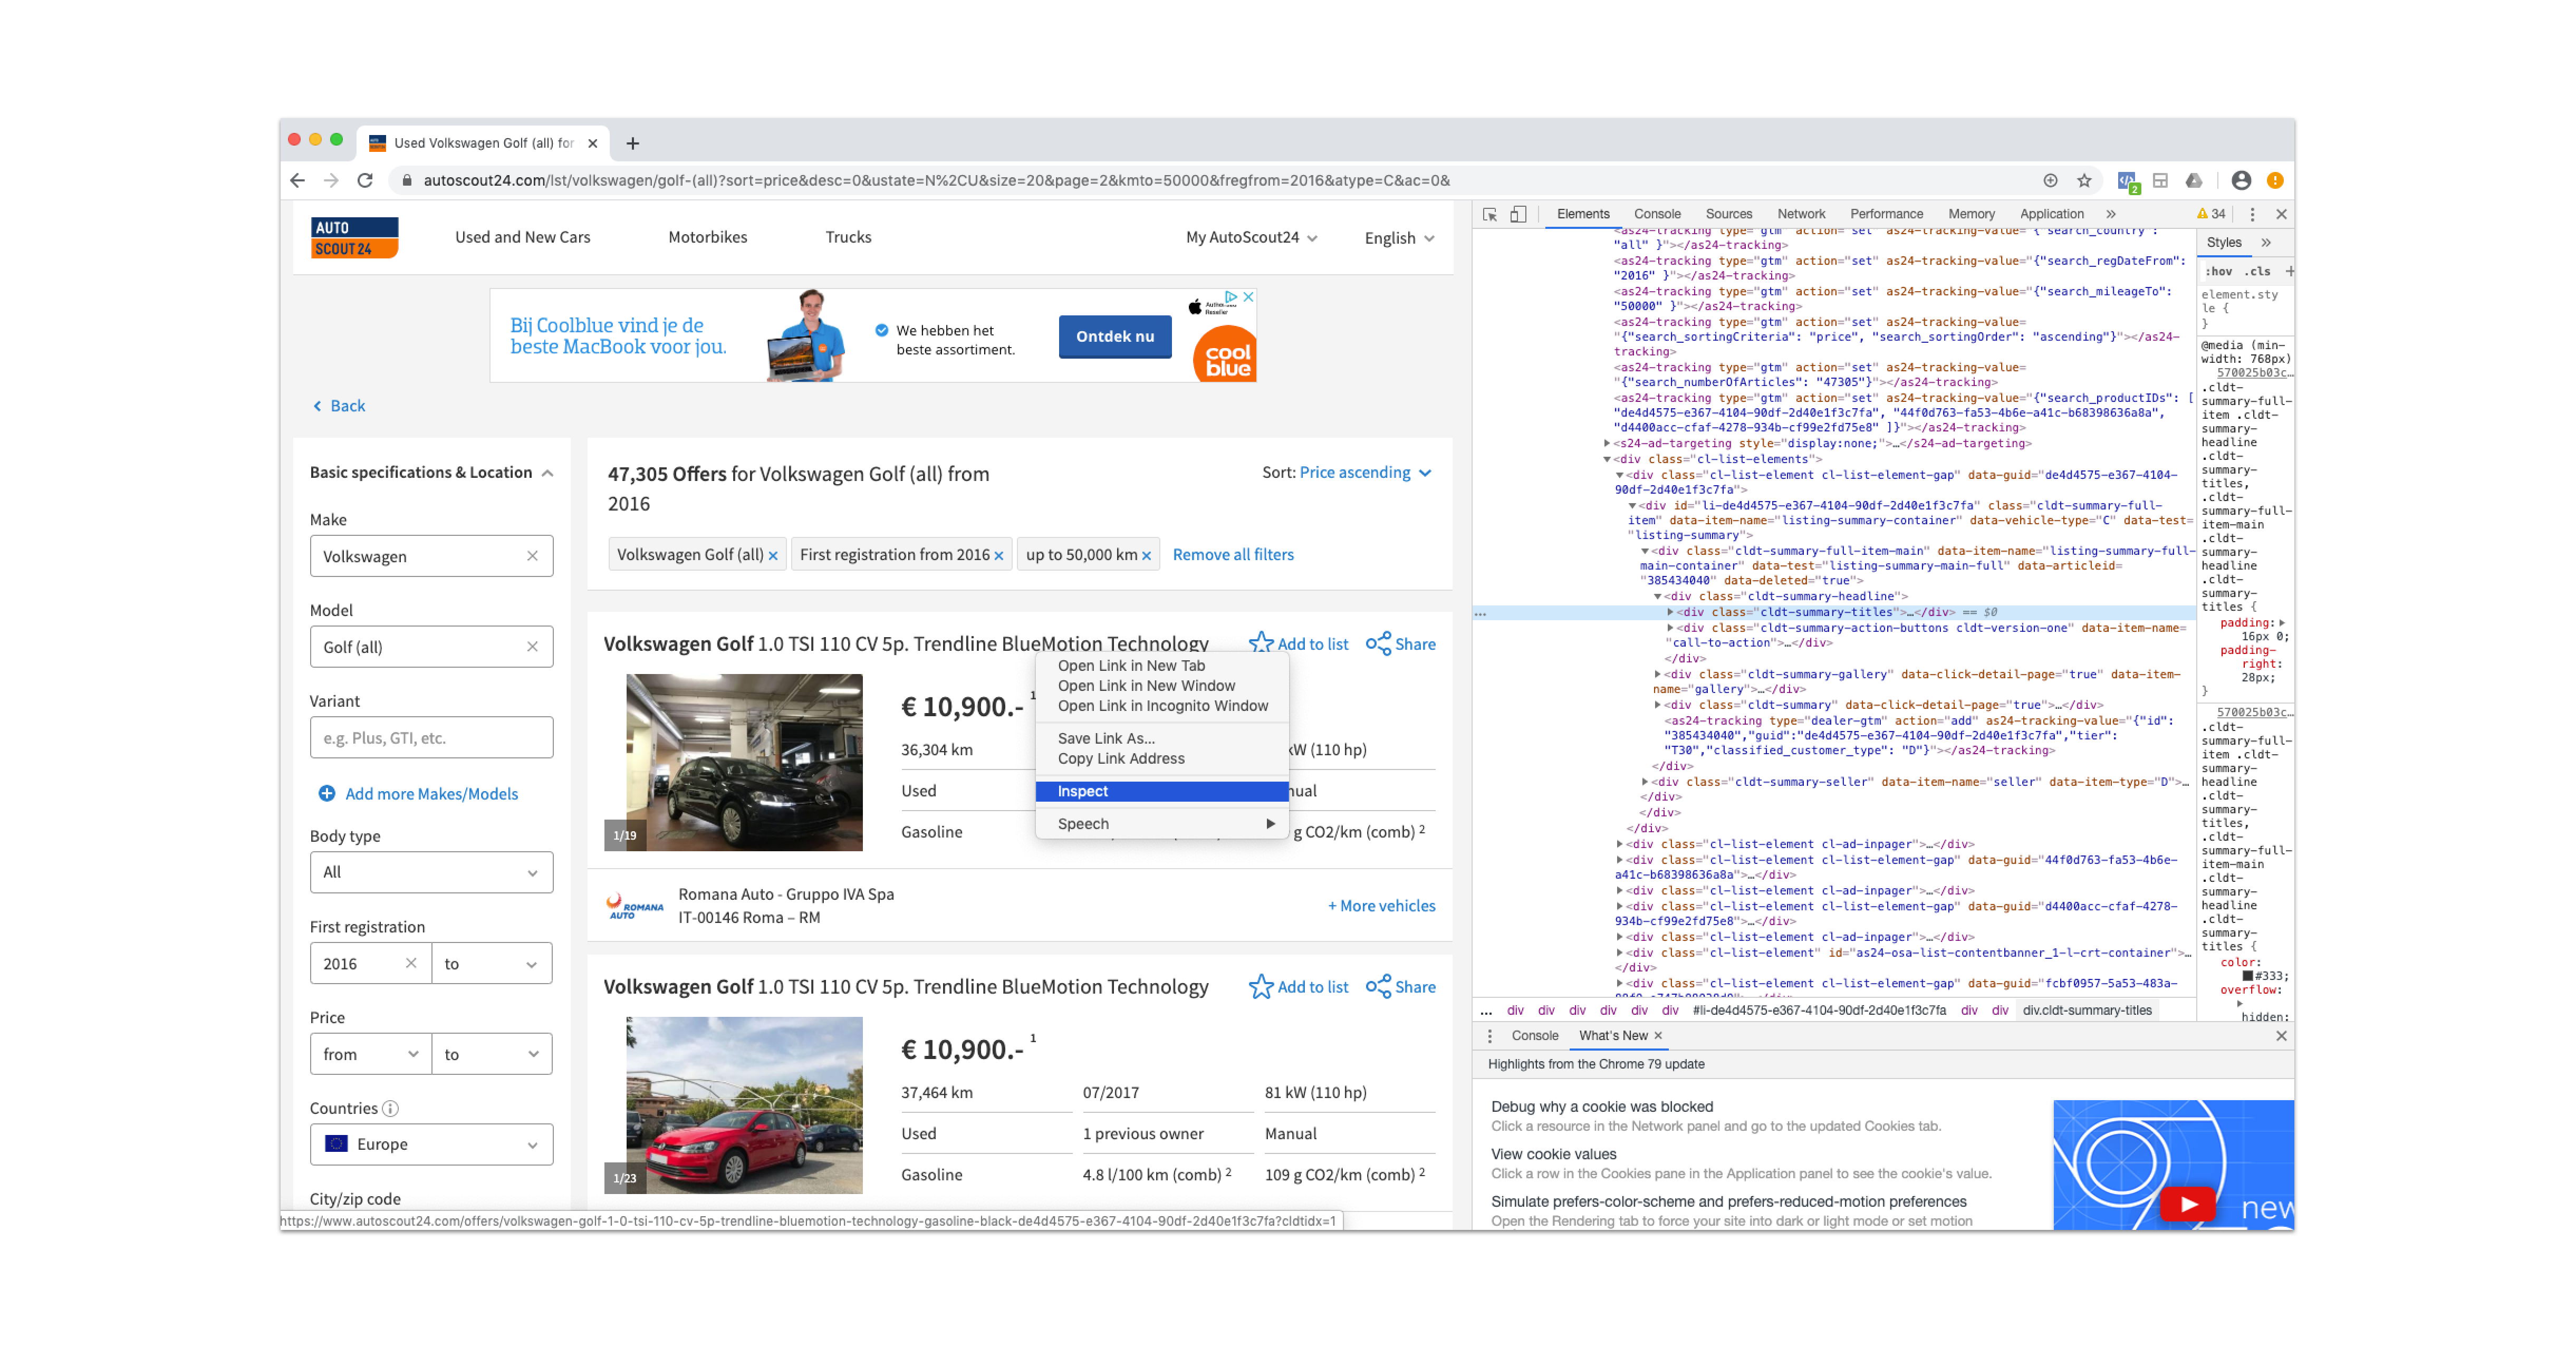Open Price 'from' dropdown

pos(370,1054)
